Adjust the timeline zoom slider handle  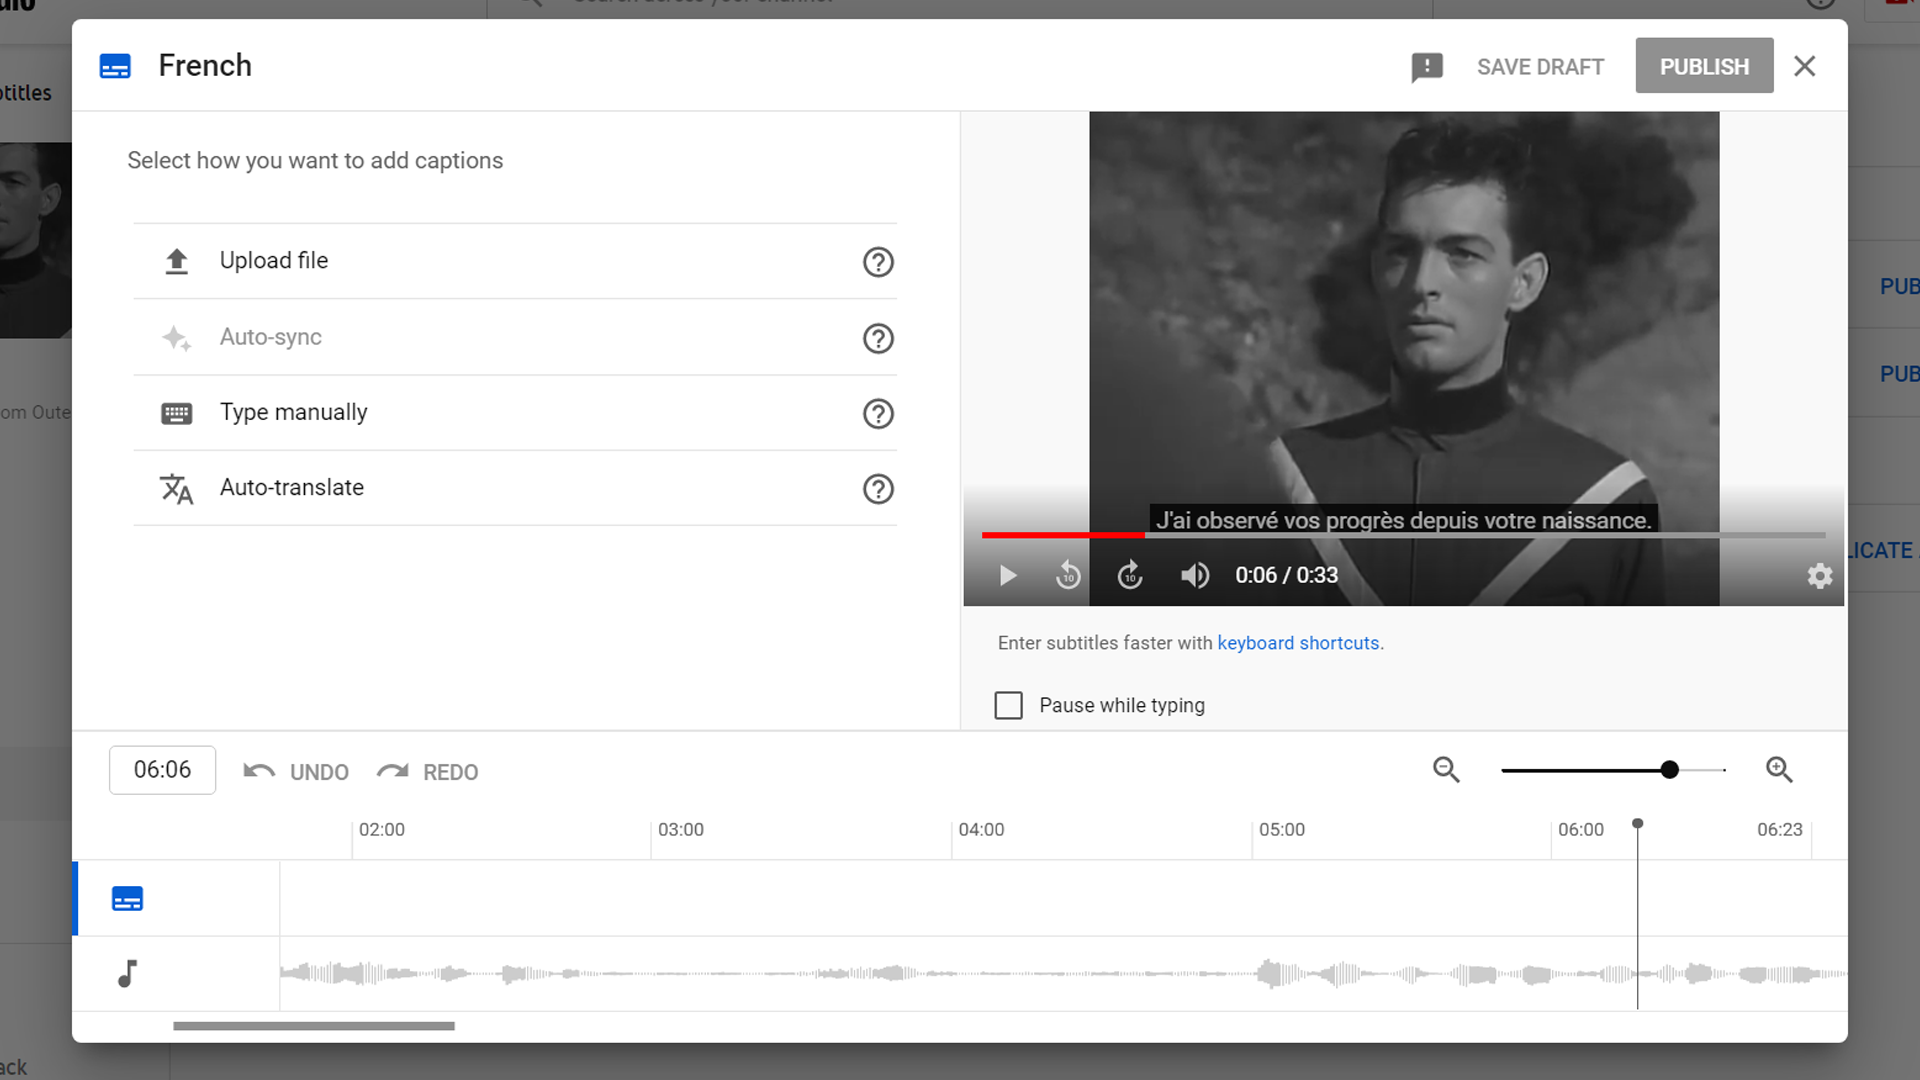pyautogui.click(x=1668, y=770)
